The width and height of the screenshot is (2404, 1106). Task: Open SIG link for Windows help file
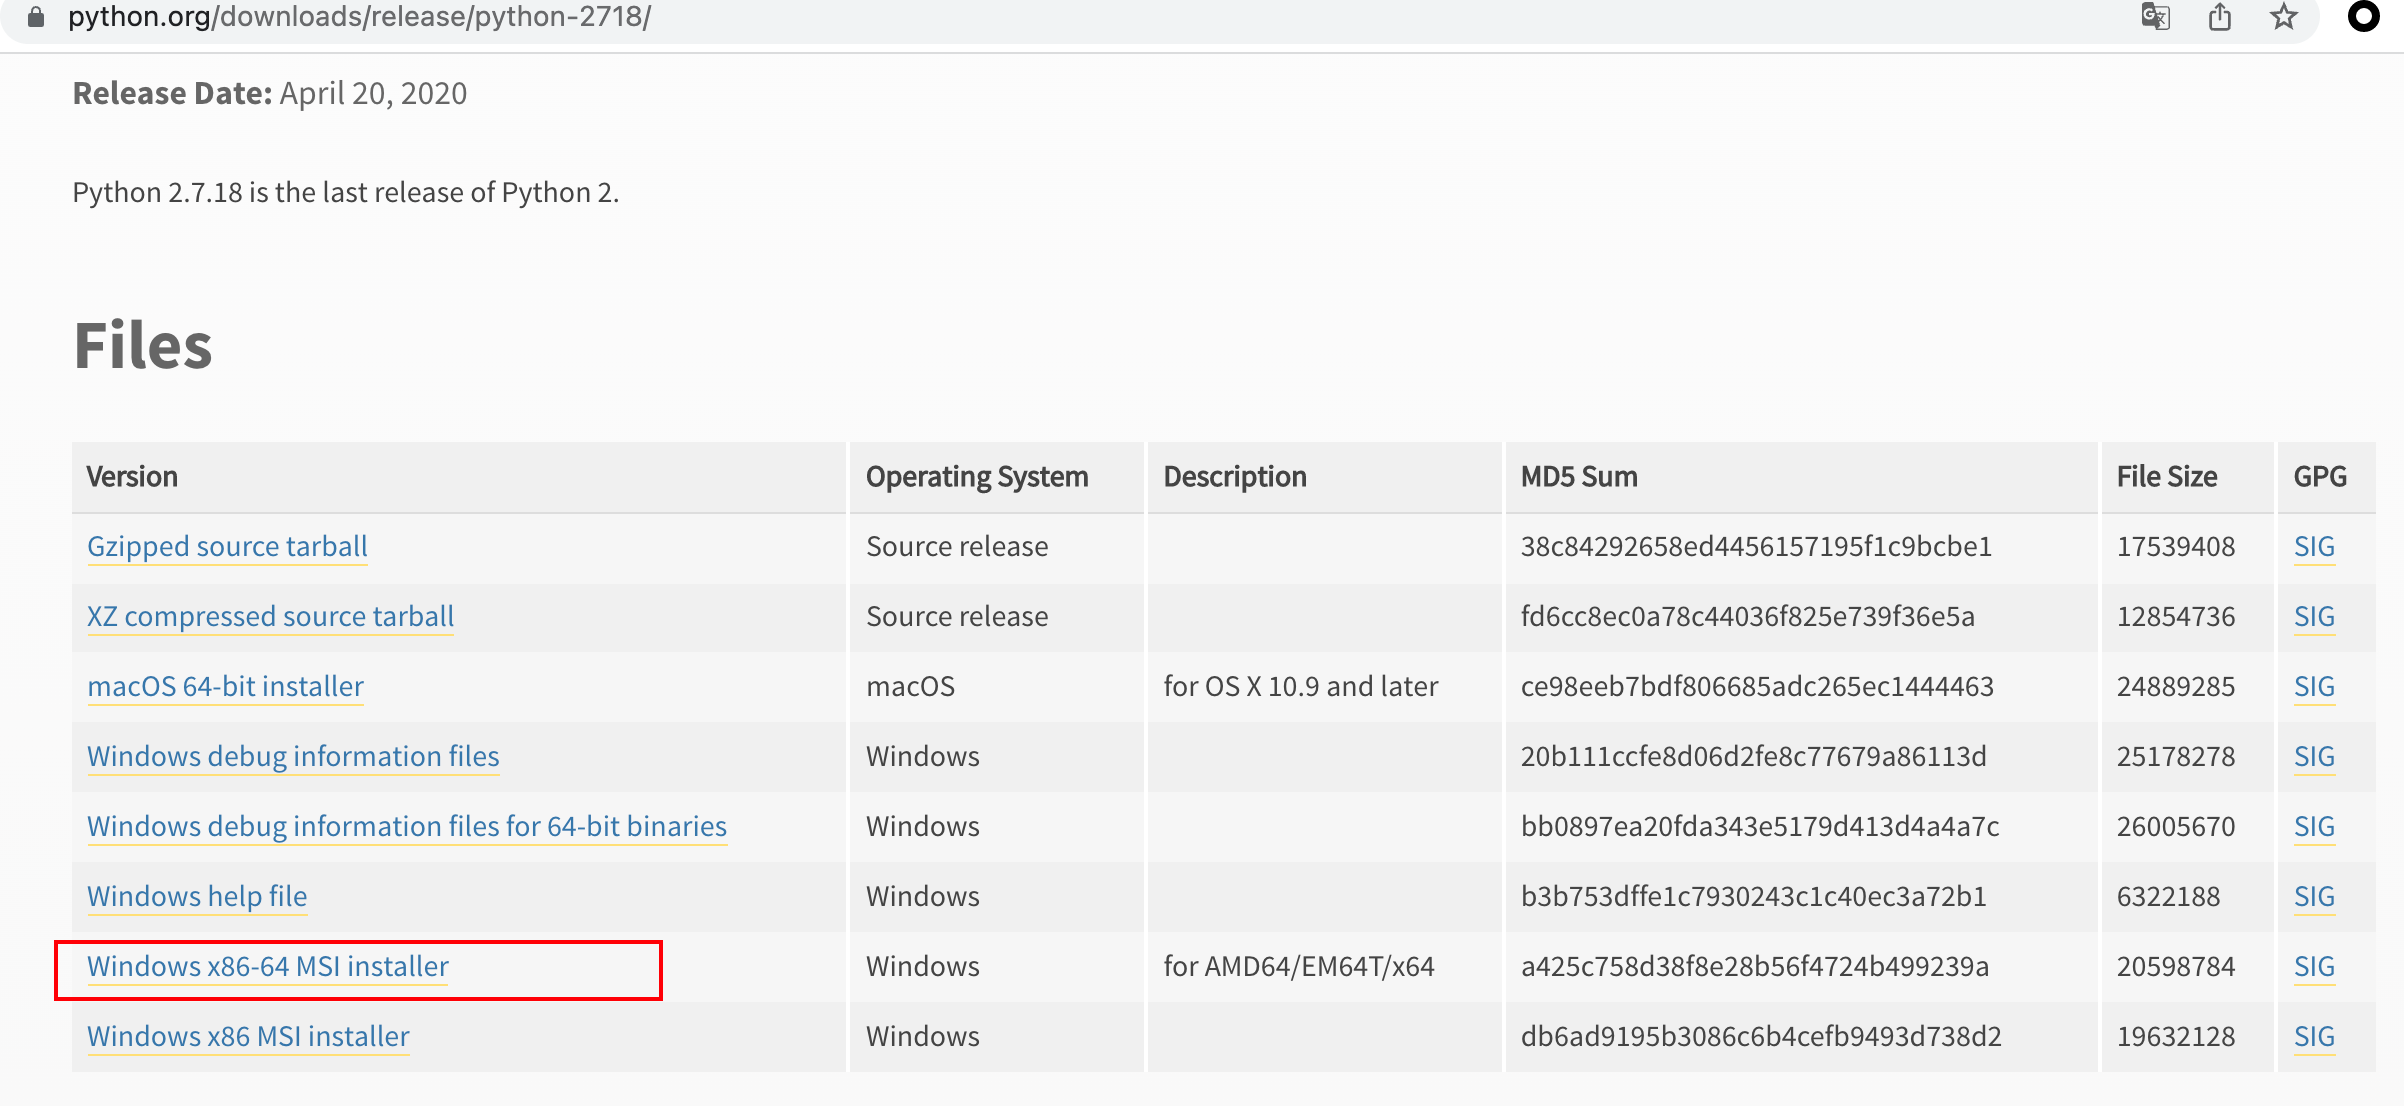(2314, 897)
